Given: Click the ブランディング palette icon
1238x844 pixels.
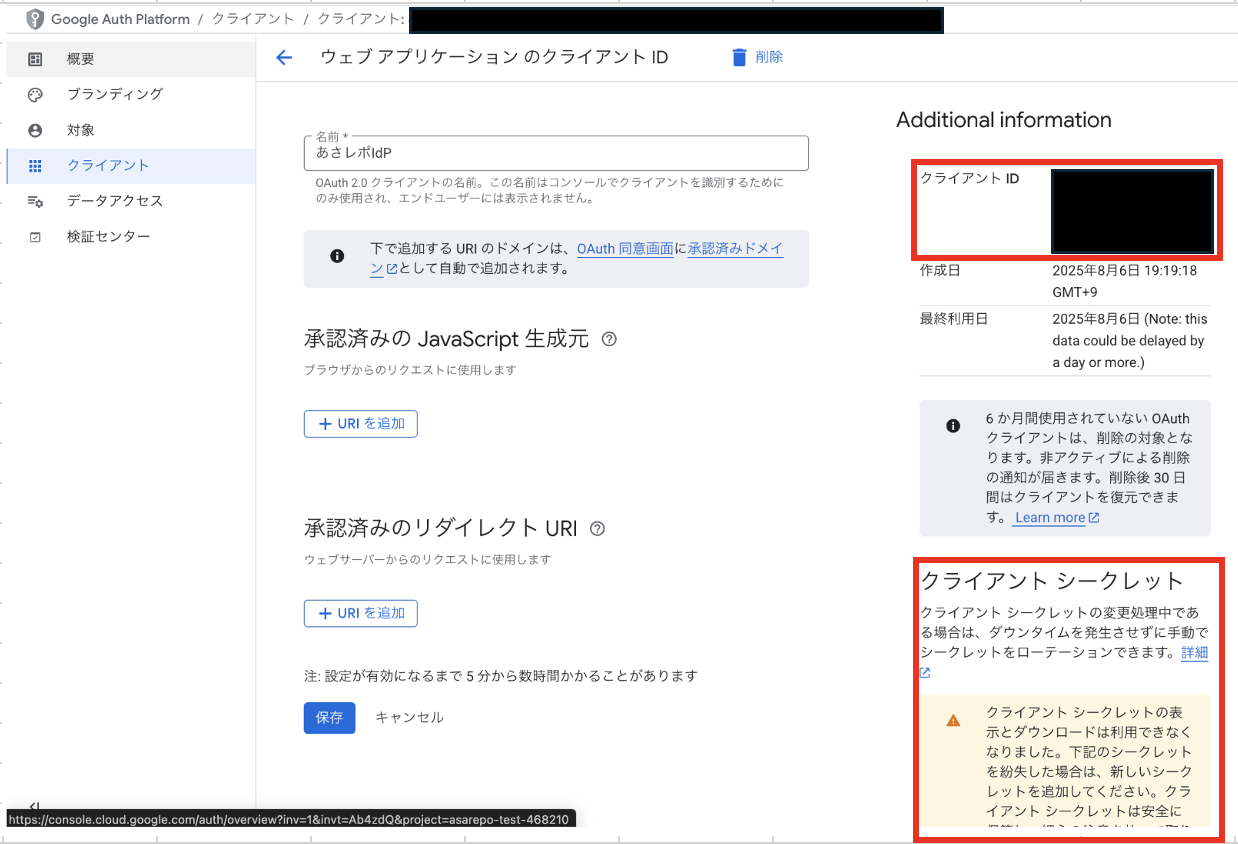Looking at the screenshot, I should click(x=36, y=95).
